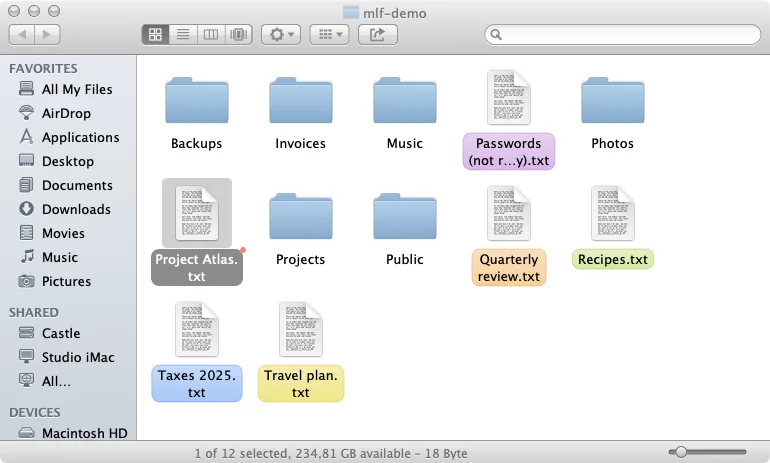Screen dimensions: 770x463
Task: Click the Backups folder name
Action: pyautogui.click(x=196, y=143)
